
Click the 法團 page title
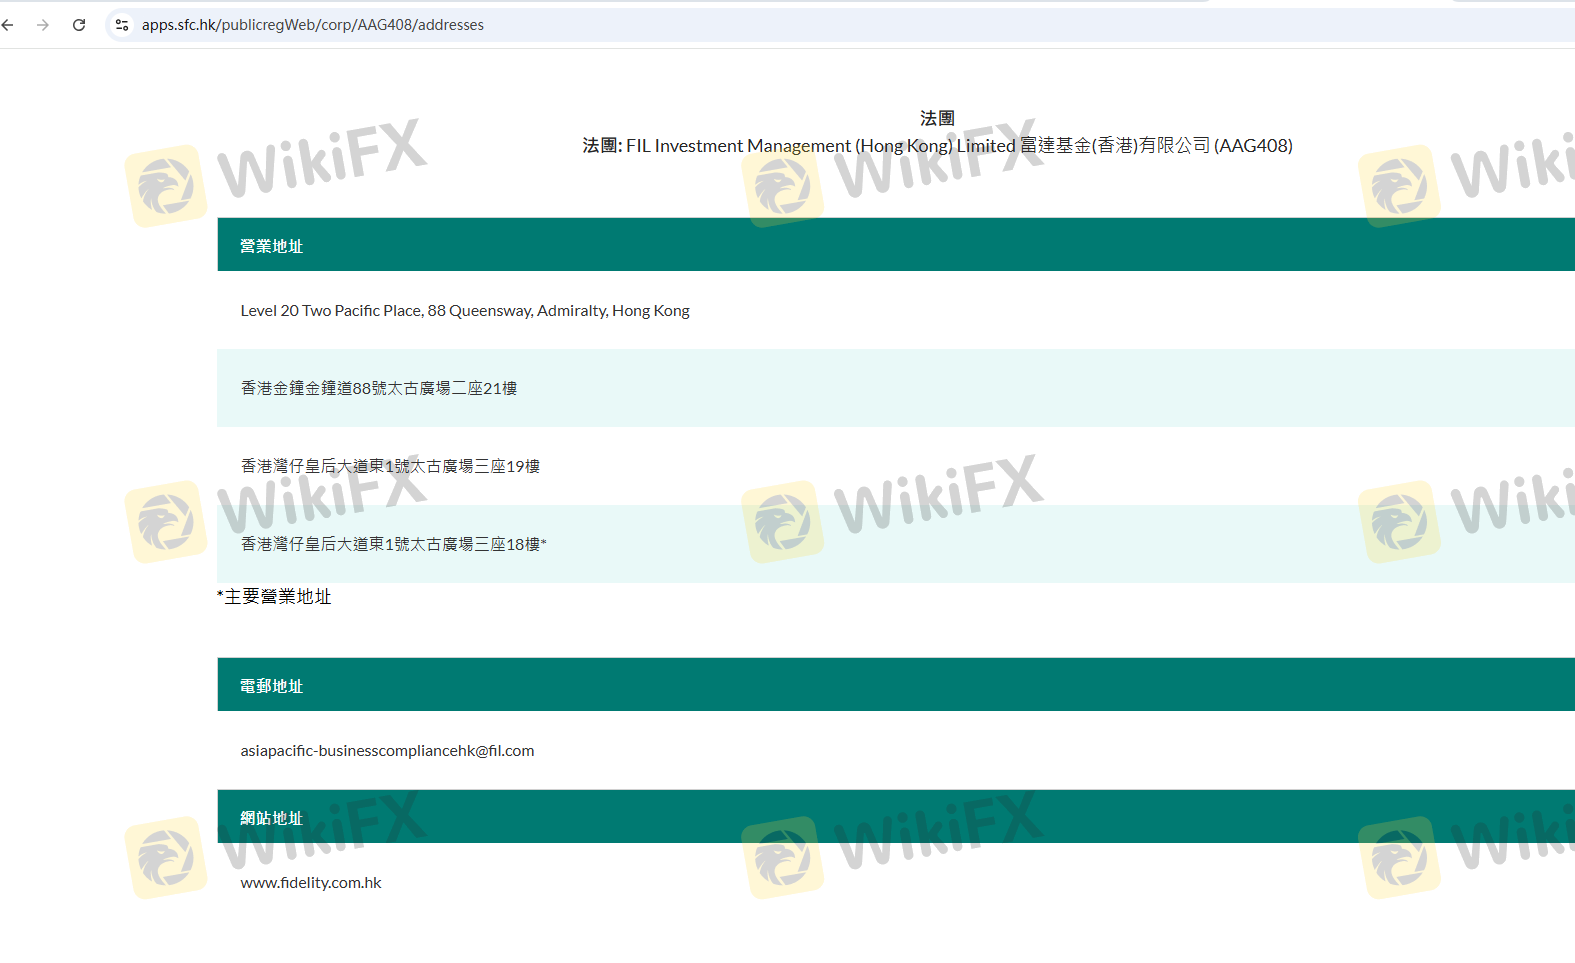pos(937,118)
